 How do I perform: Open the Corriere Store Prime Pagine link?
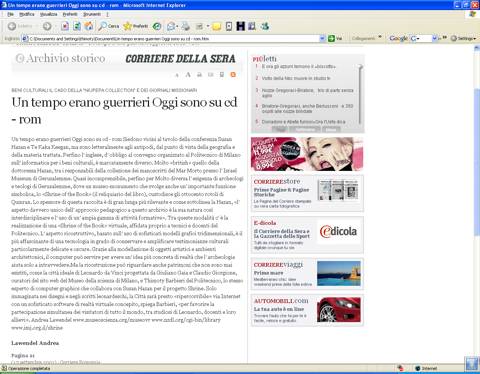coord(281,192)
